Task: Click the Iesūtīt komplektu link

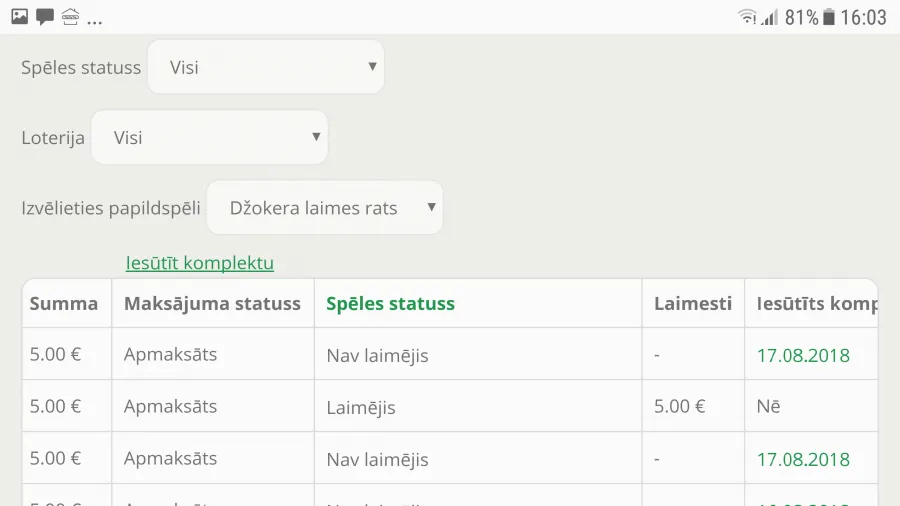Action: coord(200,263)
